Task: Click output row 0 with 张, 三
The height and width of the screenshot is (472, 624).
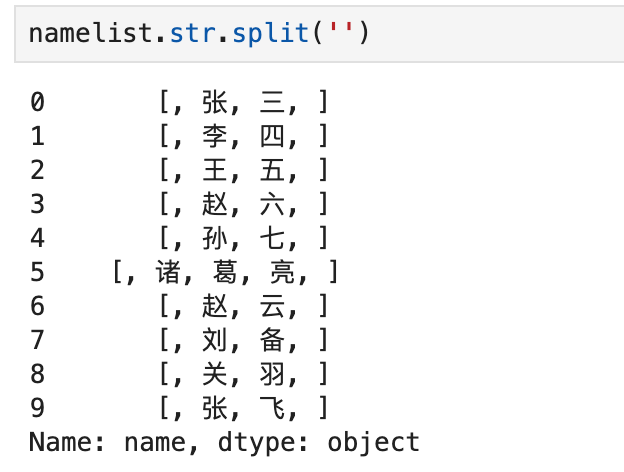Action: pos(179,102)
